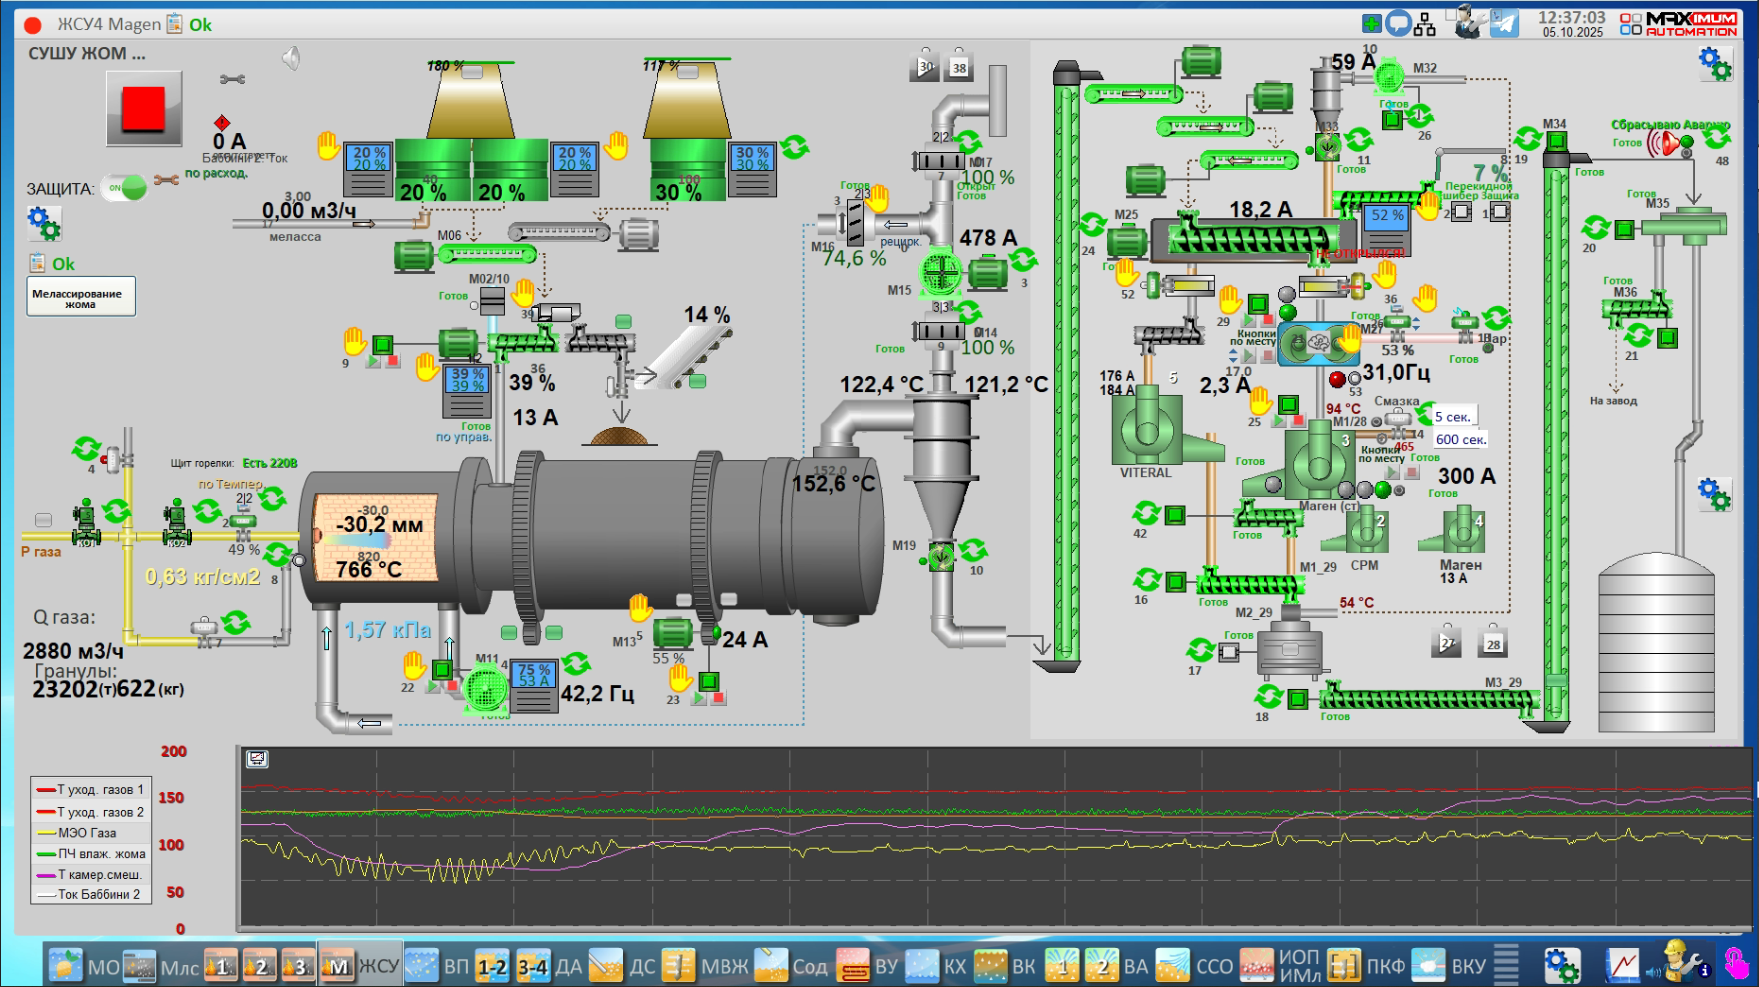Open the Telegram paper plane icon
This screenshot has height=987, width=1759.
pyautogui.click(x=1504, y=24)
